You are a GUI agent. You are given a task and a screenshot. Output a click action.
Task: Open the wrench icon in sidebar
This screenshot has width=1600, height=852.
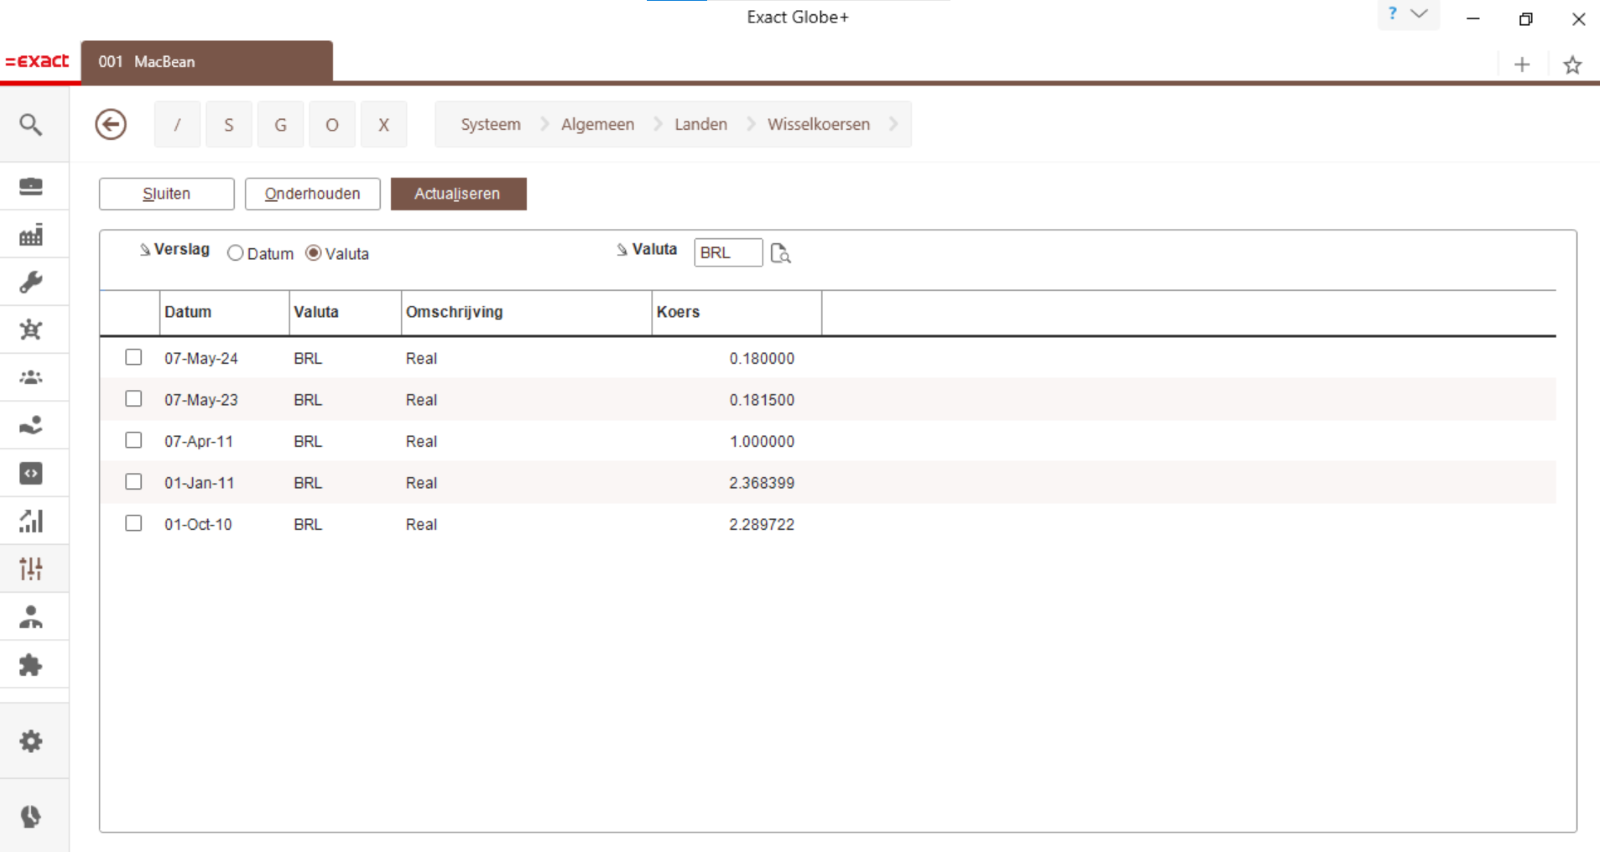(31, 282)
